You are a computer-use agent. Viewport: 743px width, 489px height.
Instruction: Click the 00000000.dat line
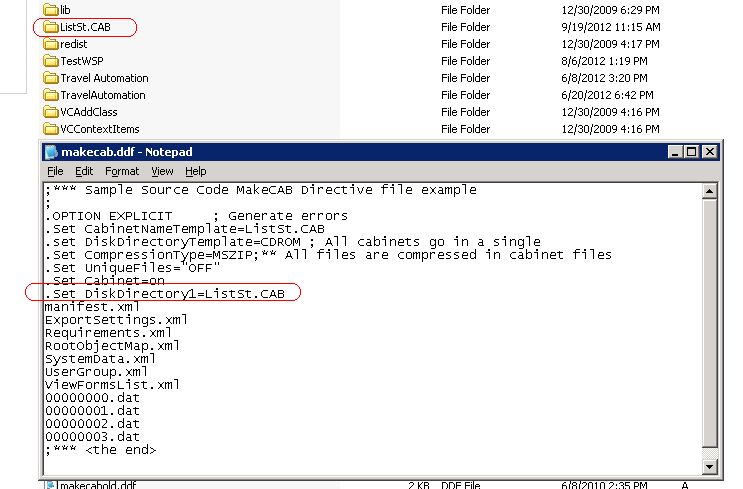pyautogui.click(x=92, y=398)
